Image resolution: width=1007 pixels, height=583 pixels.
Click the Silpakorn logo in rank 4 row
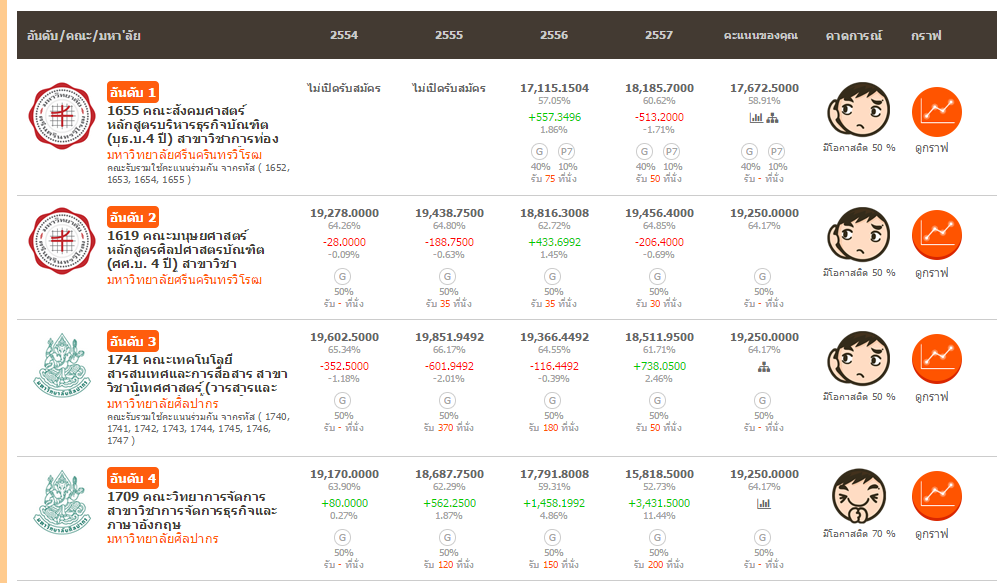[x=62, y=502]
